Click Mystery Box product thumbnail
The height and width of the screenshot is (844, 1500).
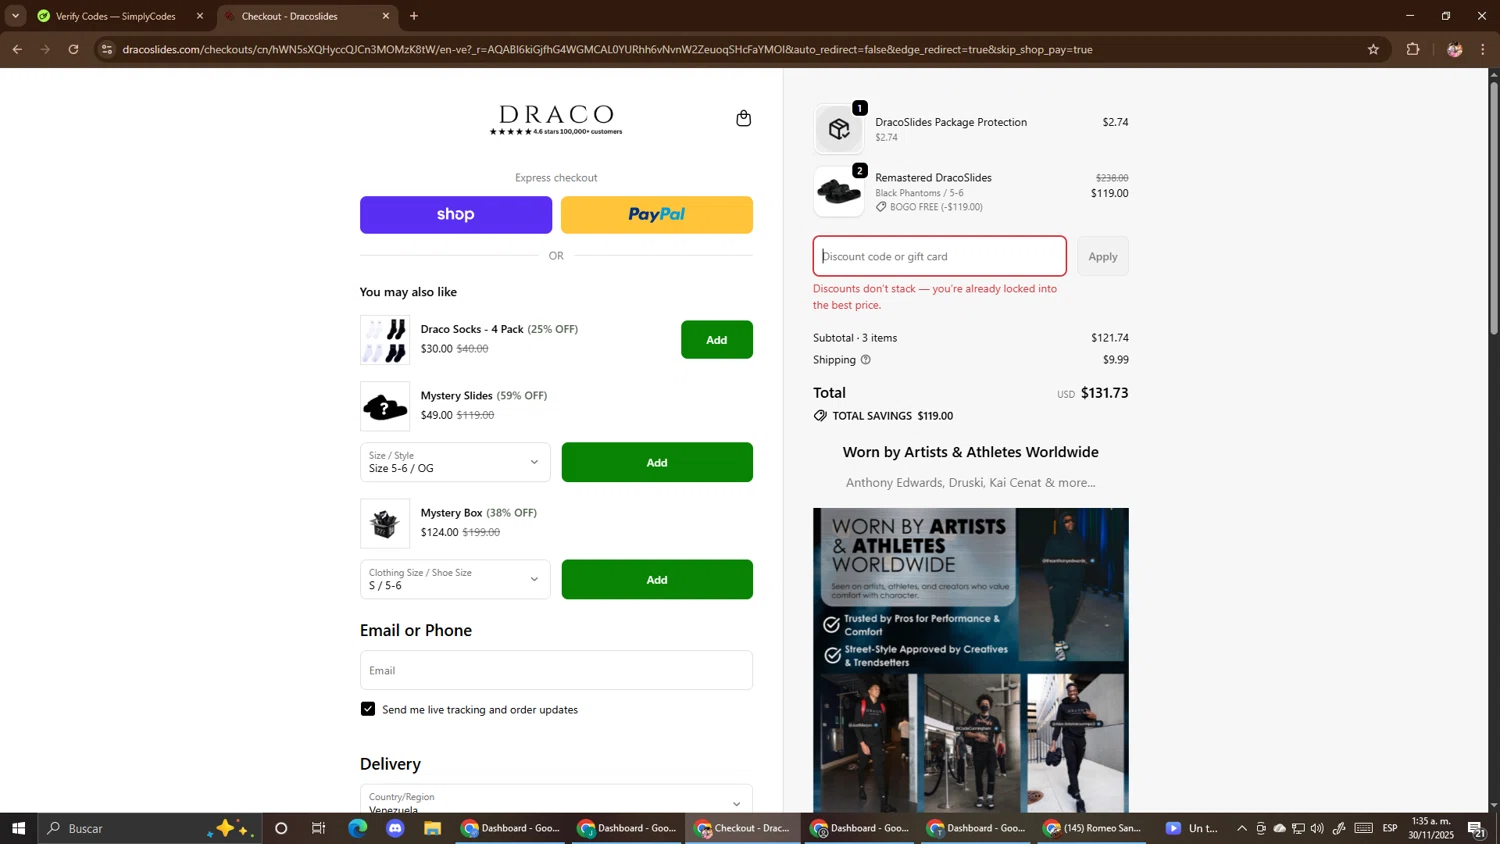tap(385, 524)
